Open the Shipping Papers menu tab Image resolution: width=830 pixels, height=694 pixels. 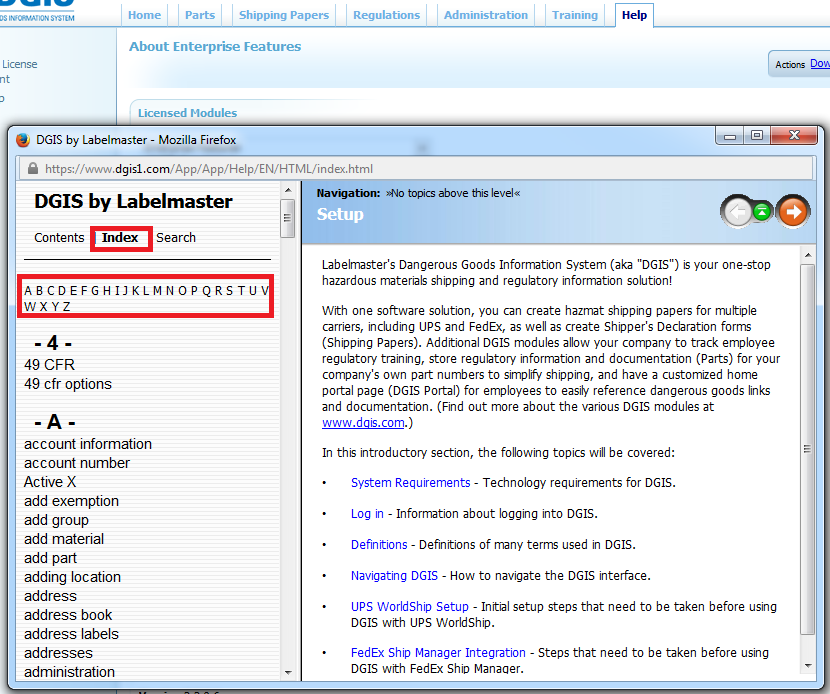pos(284,15)
